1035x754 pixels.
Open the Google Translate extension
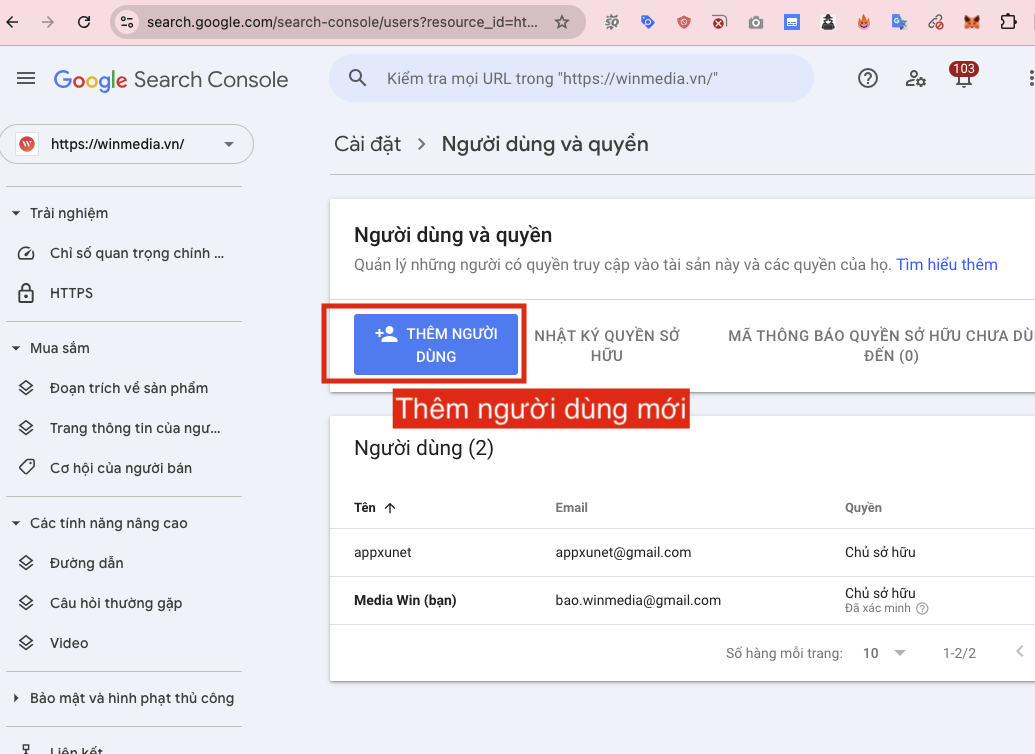pyautogui.click(x=900, y=22)
